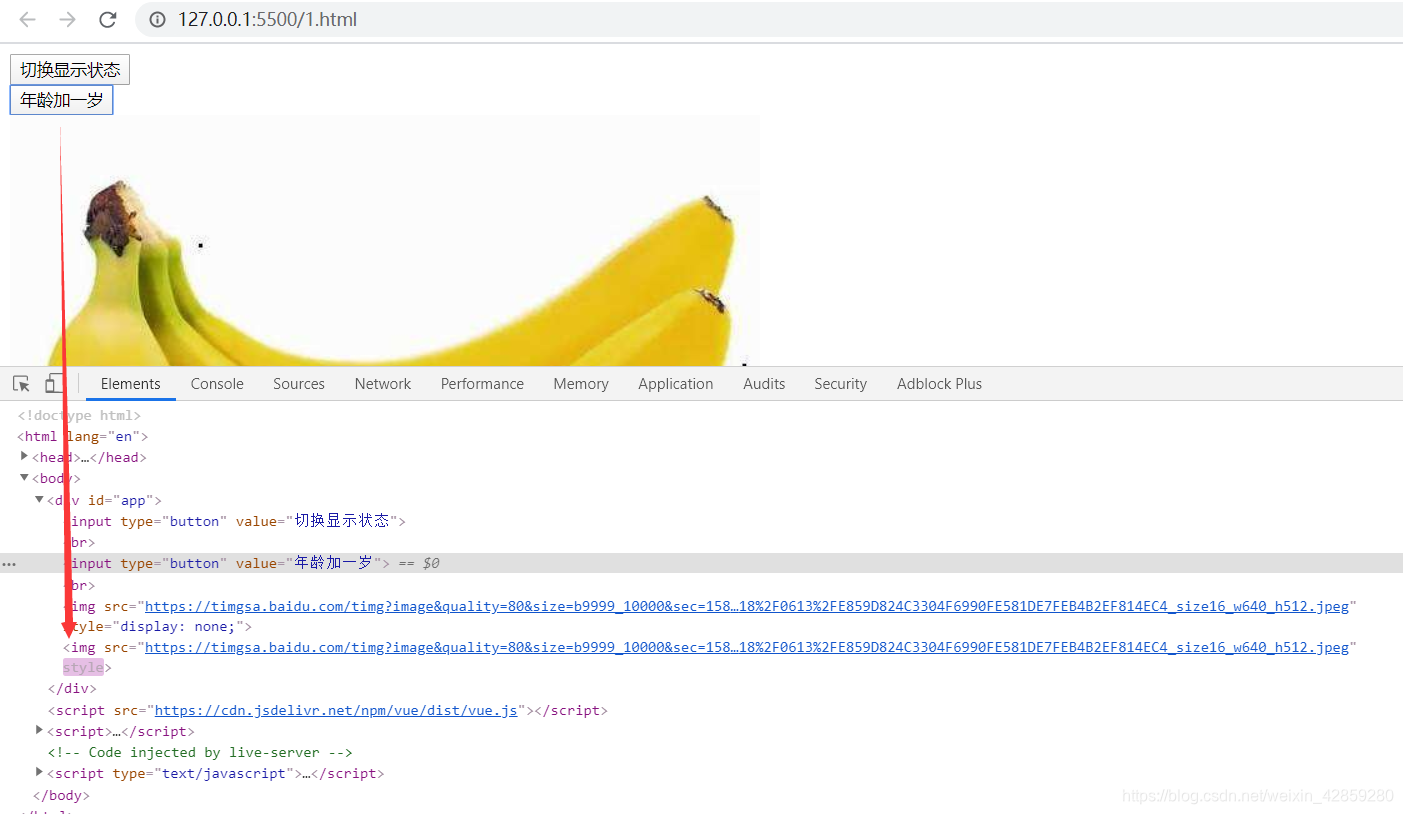Toggle the device toolbar icon in DevTools
This screenshot has width=1403, height=814.
click(x=54, y=384)
